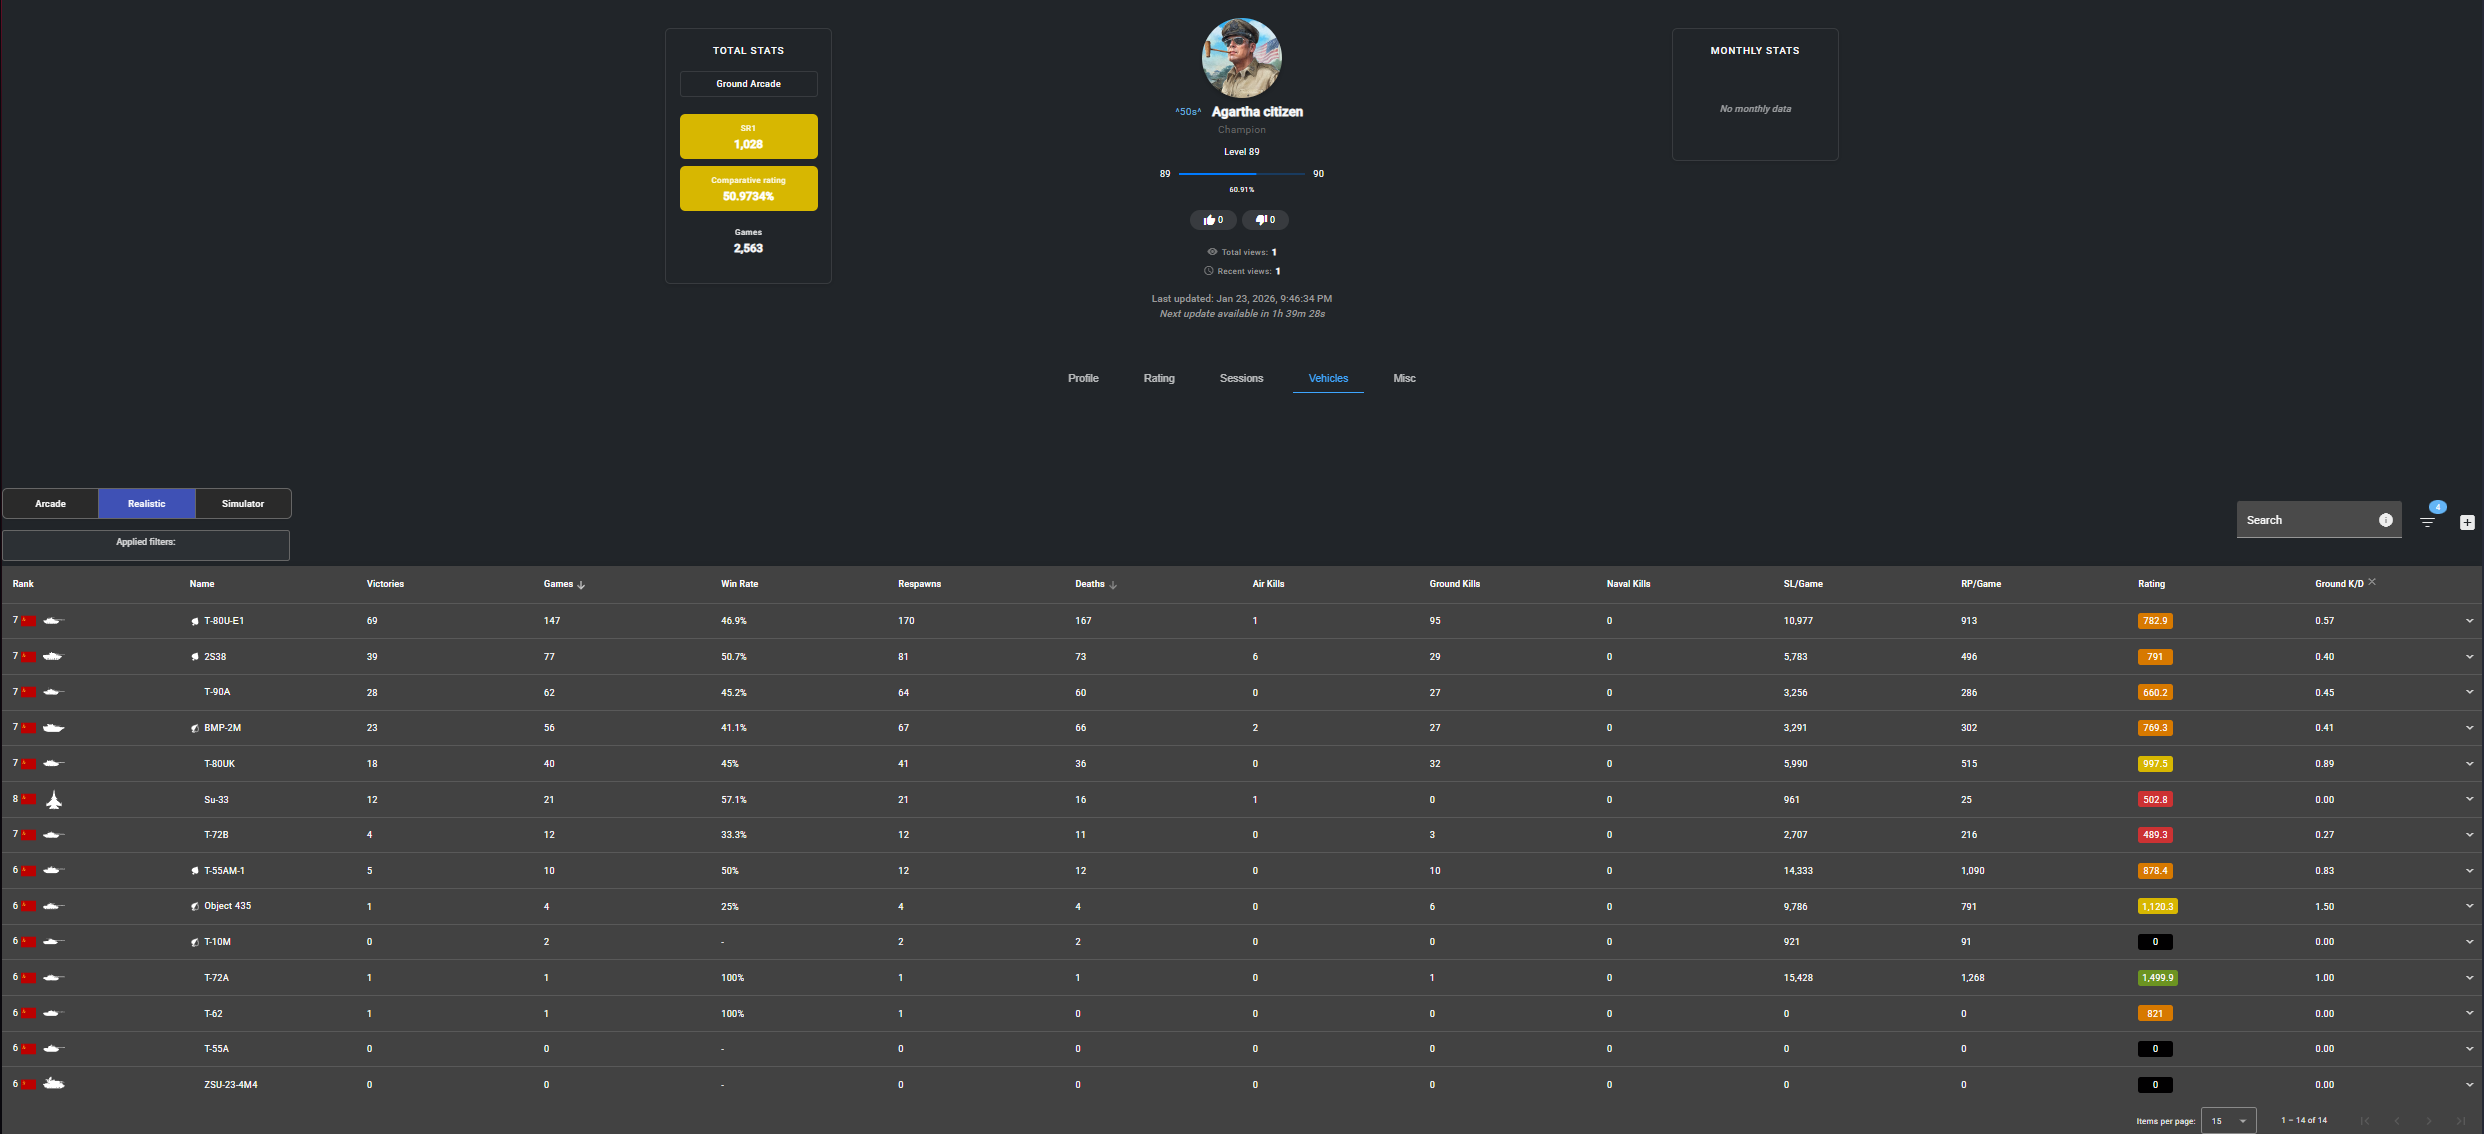
Task: Open the table filters icon
Action: coord(2427,522)
